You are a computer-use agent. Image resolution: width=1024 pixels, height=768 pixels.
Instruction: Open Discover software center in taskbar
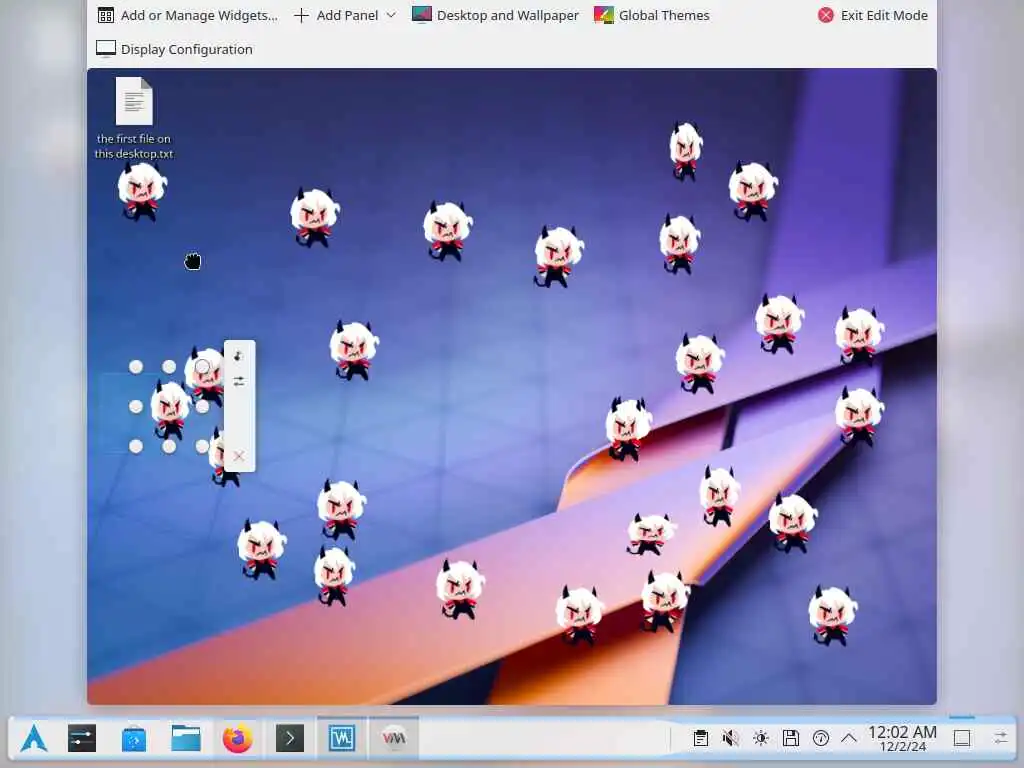tap(134, 739)
